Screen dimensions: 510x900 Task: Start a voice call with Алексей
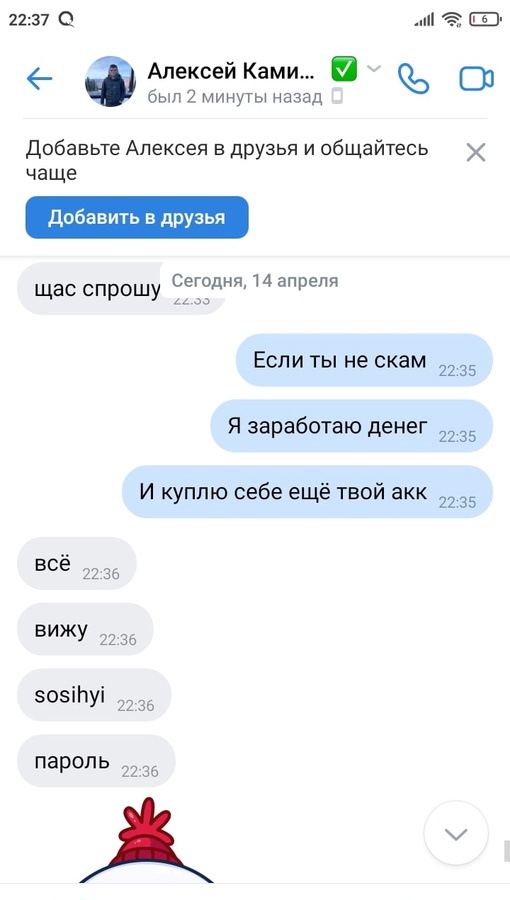point(414,79)
